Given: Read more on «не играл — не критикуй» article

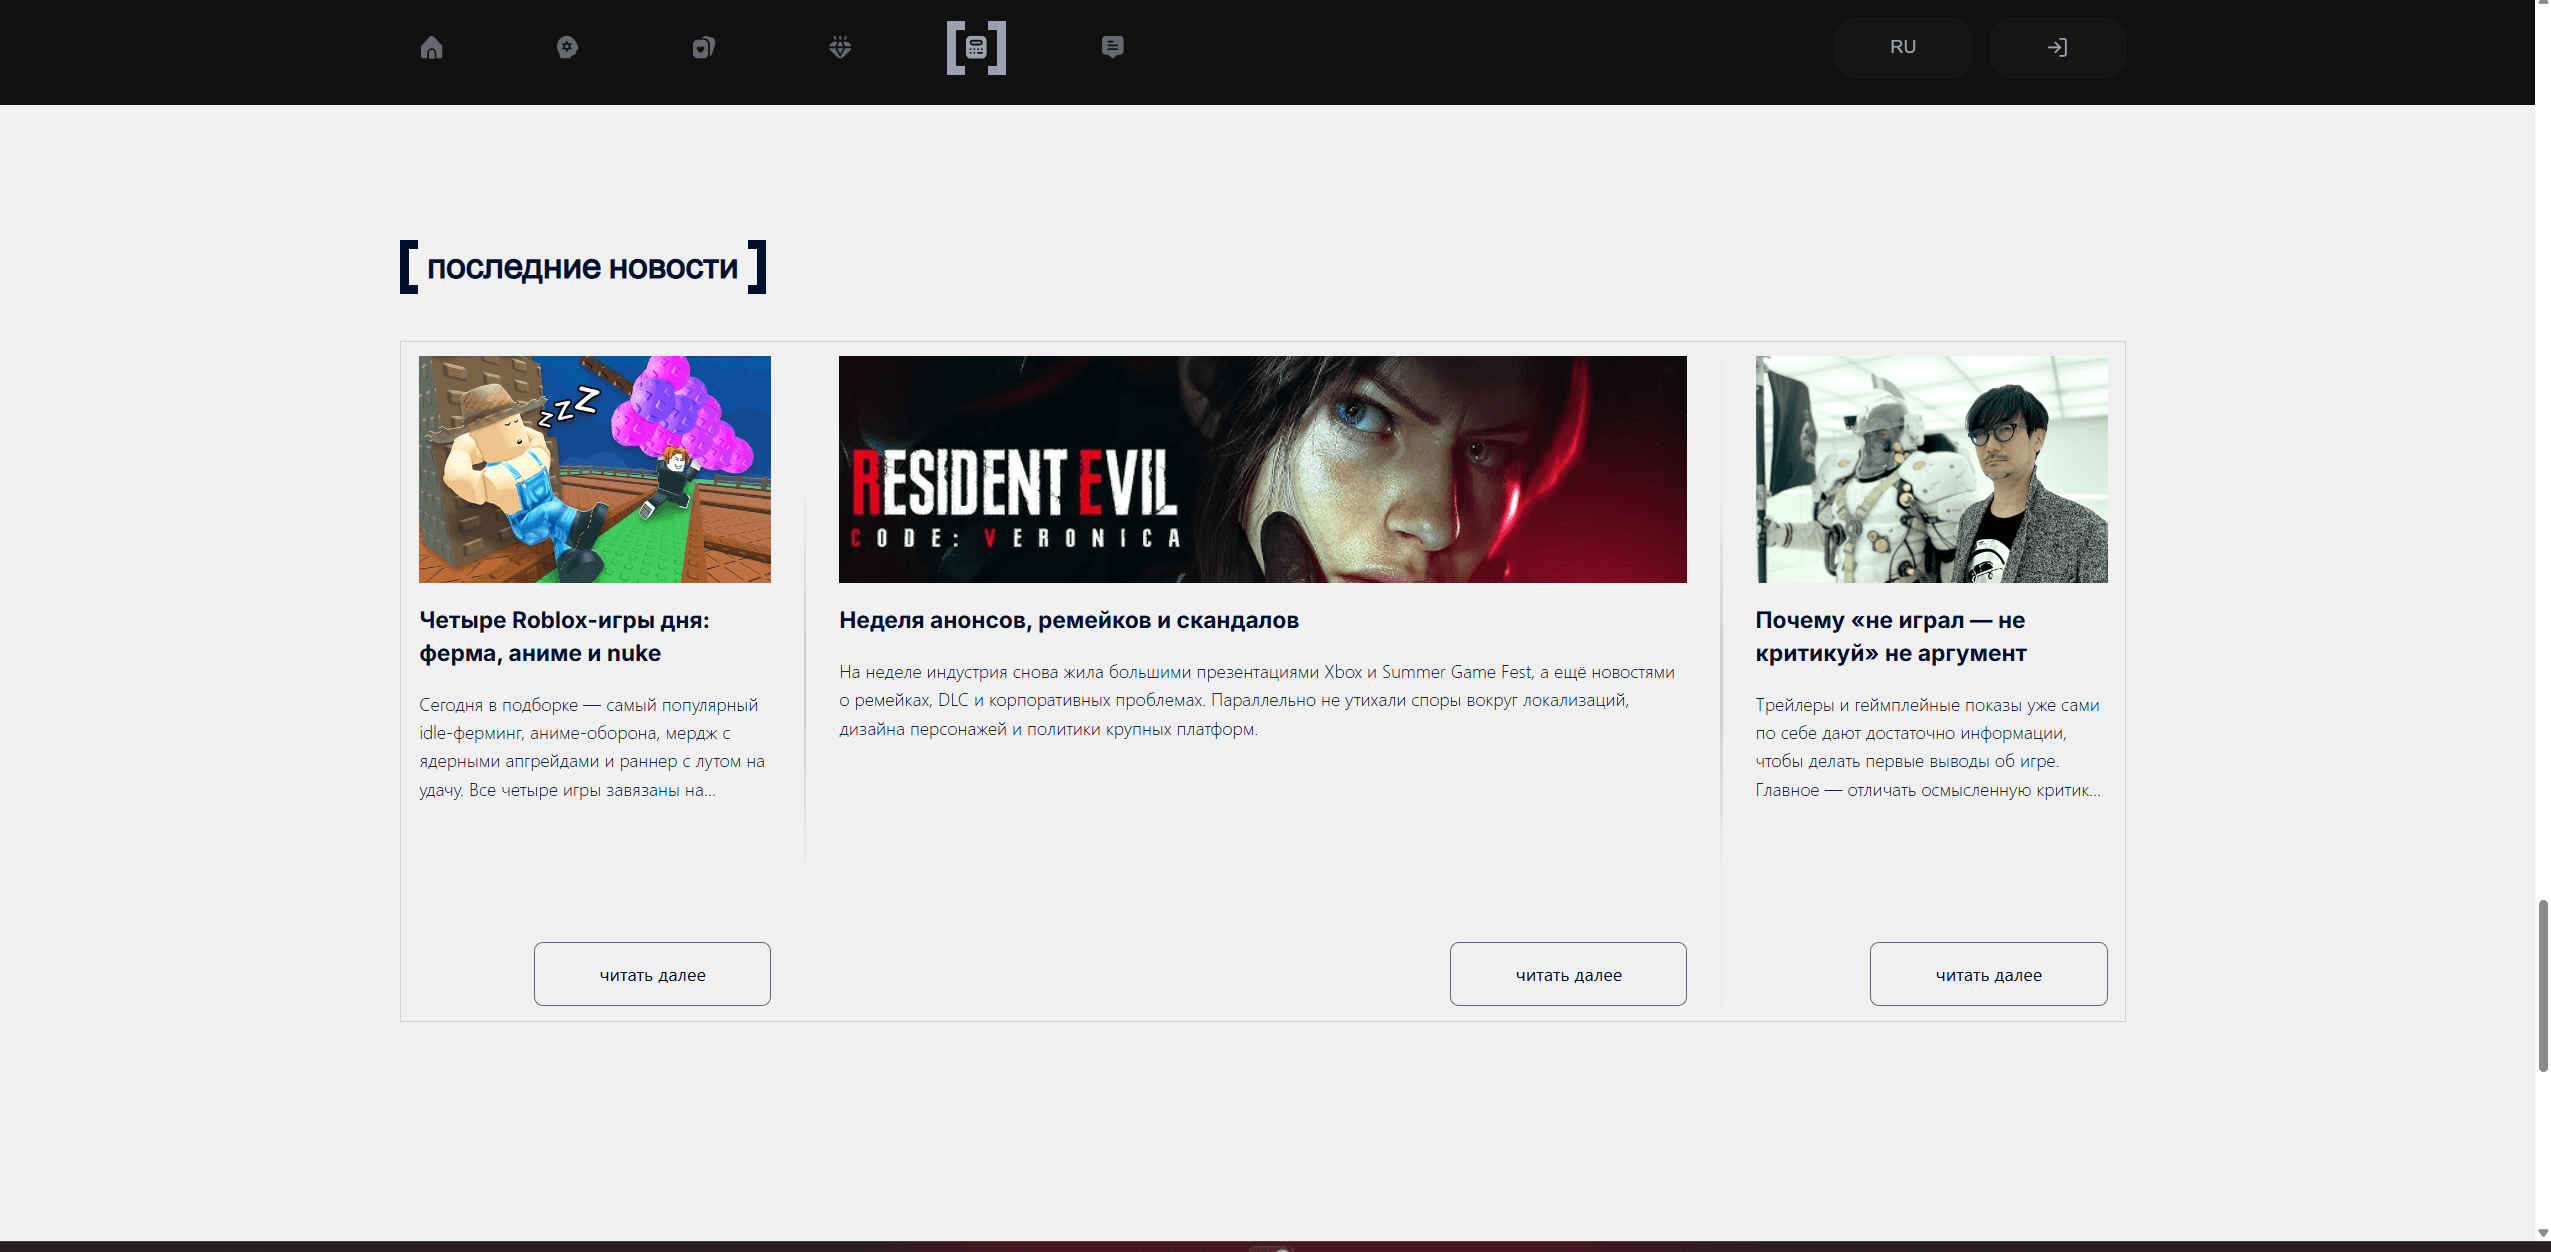Looking at the screenshot, I should pos(1988,974).
